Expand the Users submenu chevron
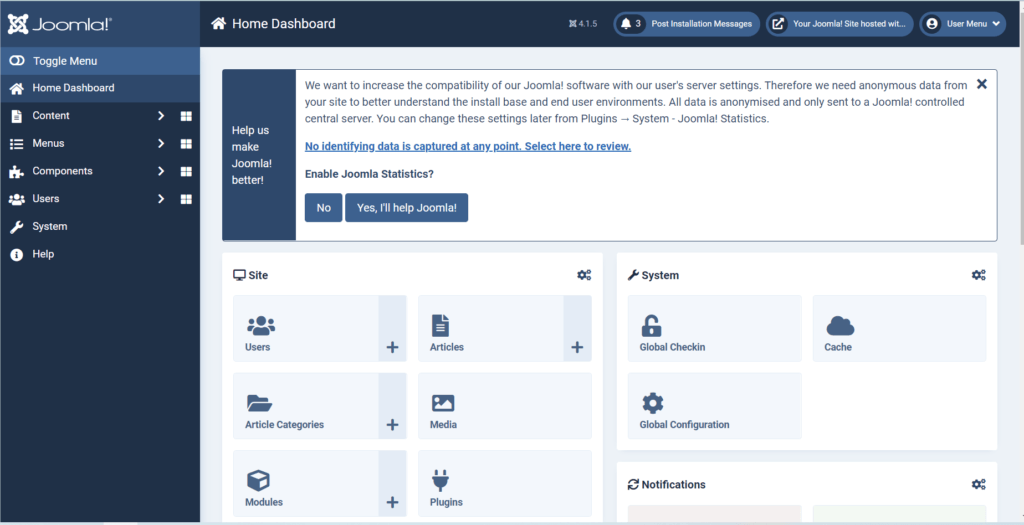Viewport: 1024px width, 525px height. tap(161, 199)
